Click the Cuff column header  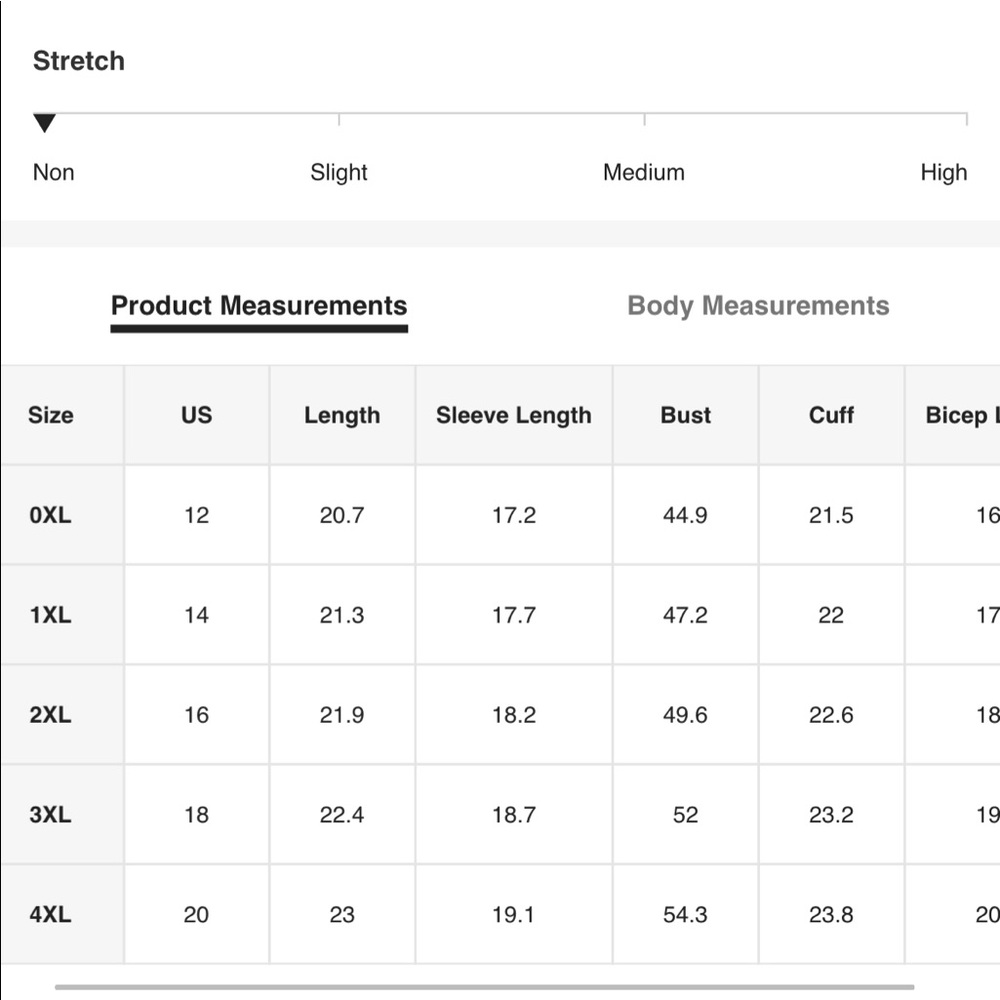coord(831,415)
